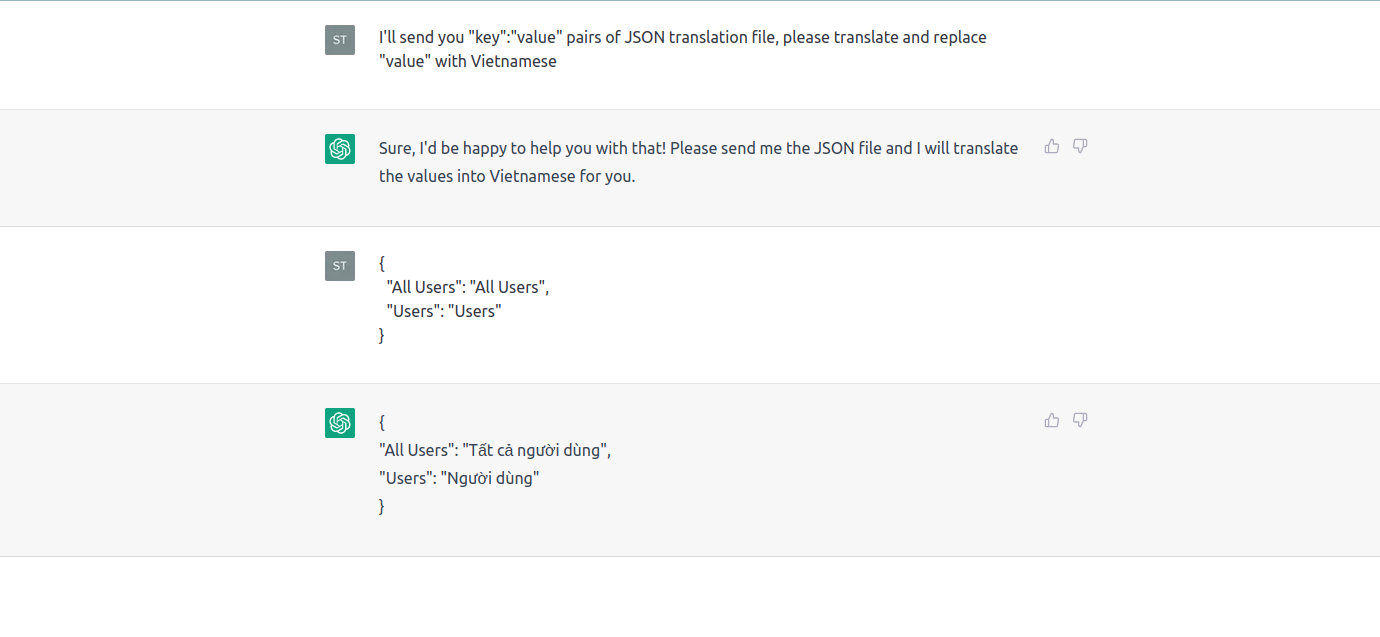Like the translated Vietnamese JSON response

1052,420
